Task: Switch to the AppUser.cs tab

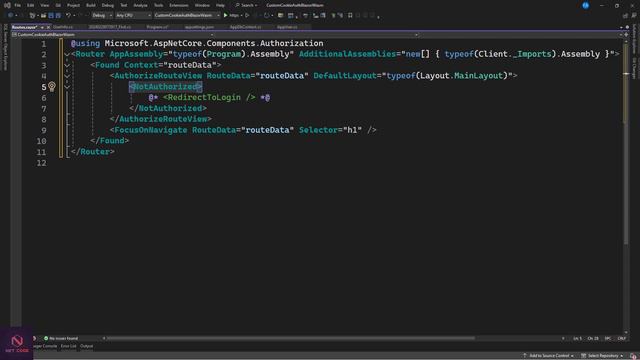Action: tap(287, 27)
